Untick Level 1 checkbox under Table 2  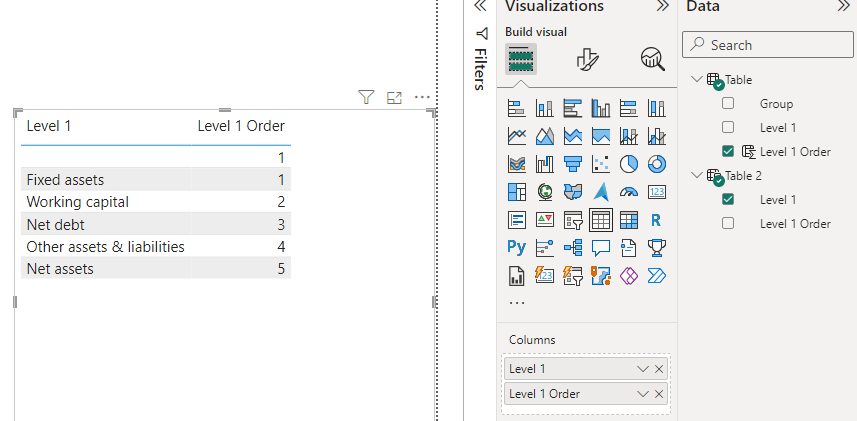coord(727,199)
